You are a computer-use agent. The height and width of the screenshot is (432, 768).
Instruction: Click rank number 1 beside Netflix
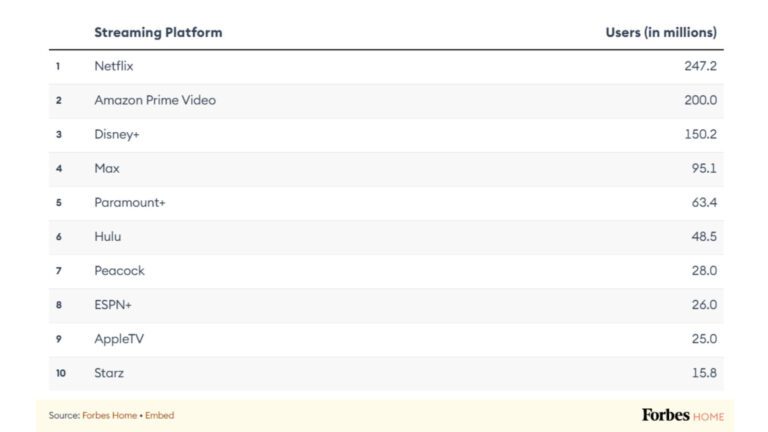pyautogui.click(x=58, y=66)
